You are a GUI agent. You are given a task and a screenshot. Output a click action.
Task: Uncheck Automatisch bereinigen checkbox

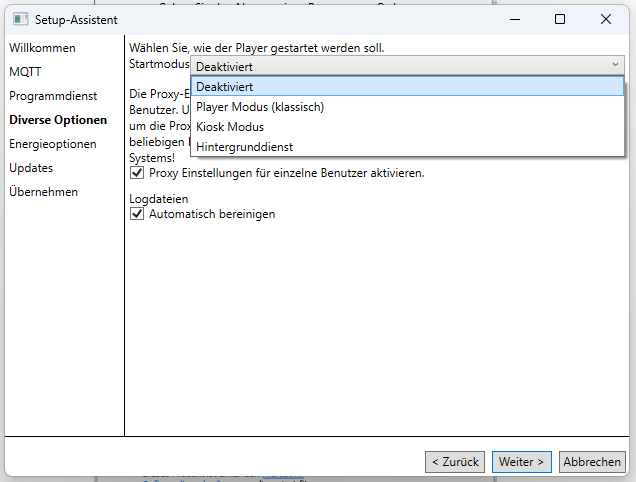(x=137, y=213)
